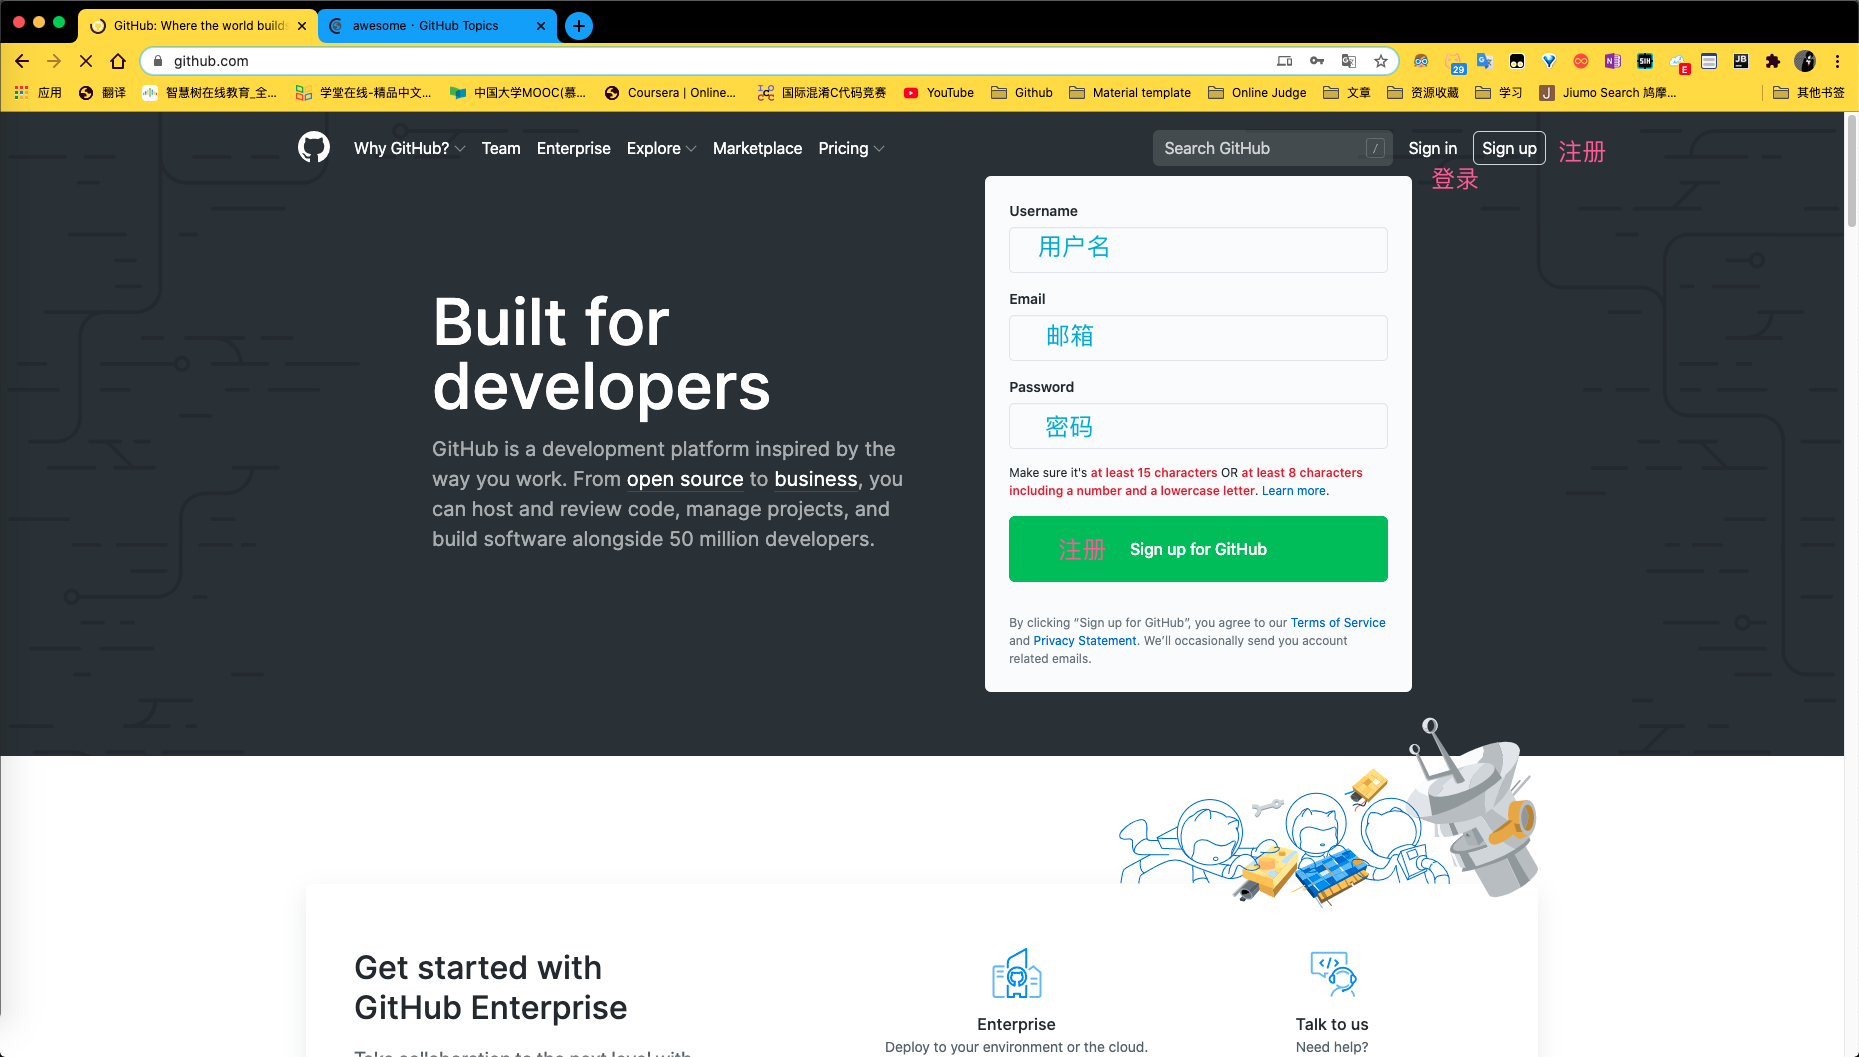This screenshot has width=1859, height=1057.
Task: Open the Marketplace nav item
Action: click(757, 148)
